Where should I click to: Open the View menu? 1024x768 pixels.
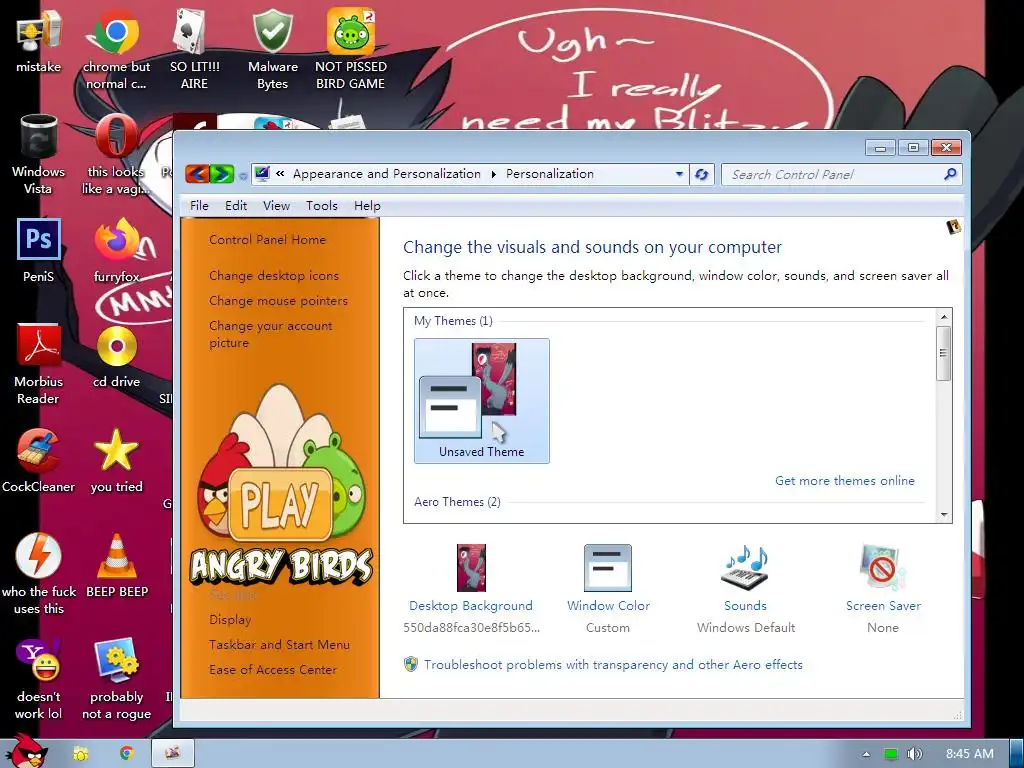(276, 206)
